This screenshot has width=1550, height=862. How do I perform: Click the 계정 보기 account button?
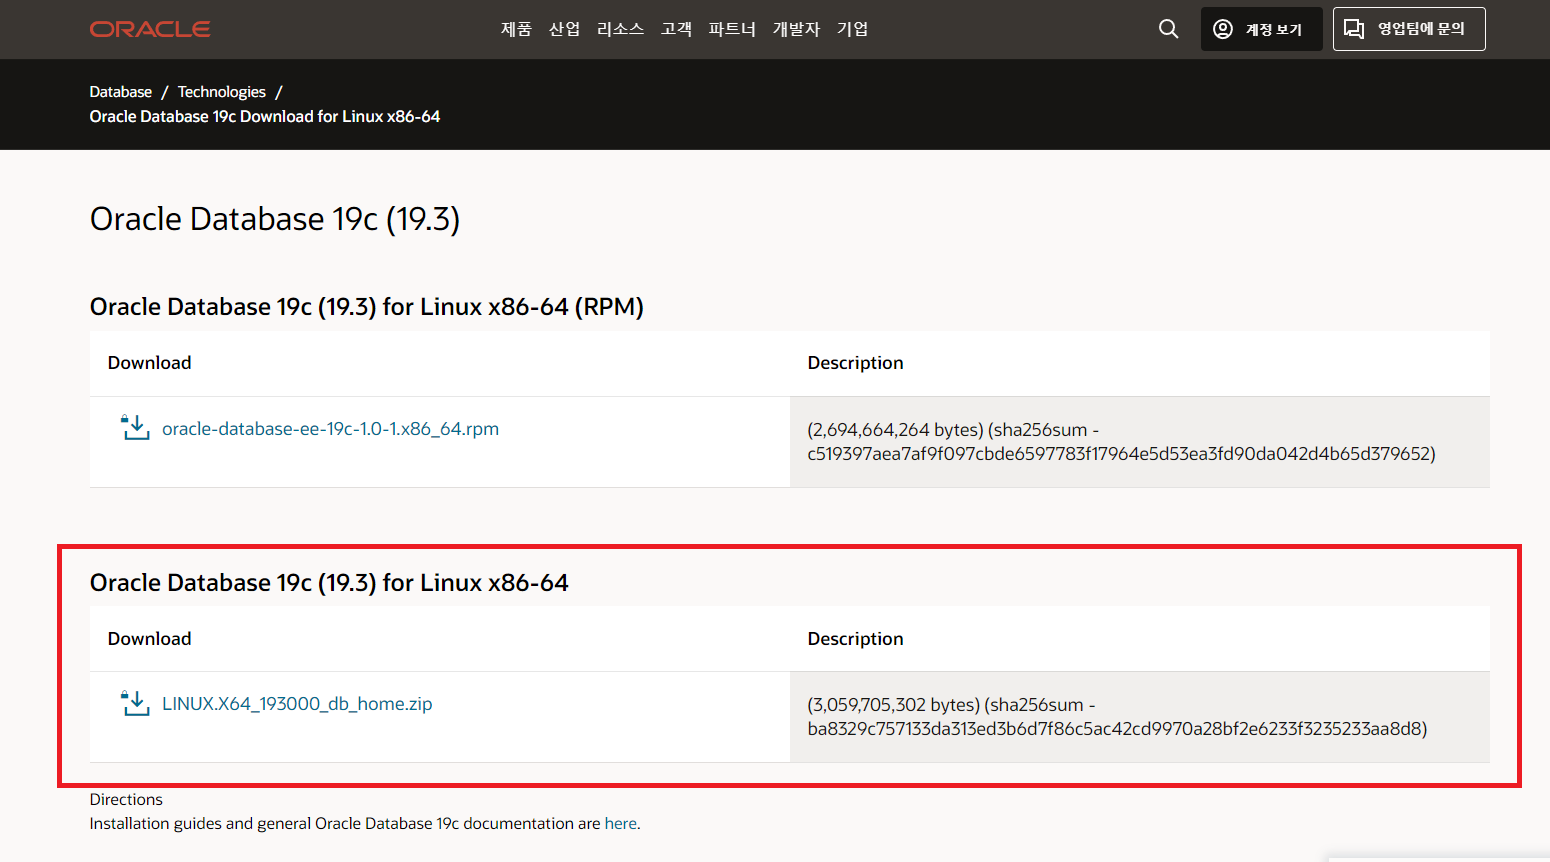1261,29
